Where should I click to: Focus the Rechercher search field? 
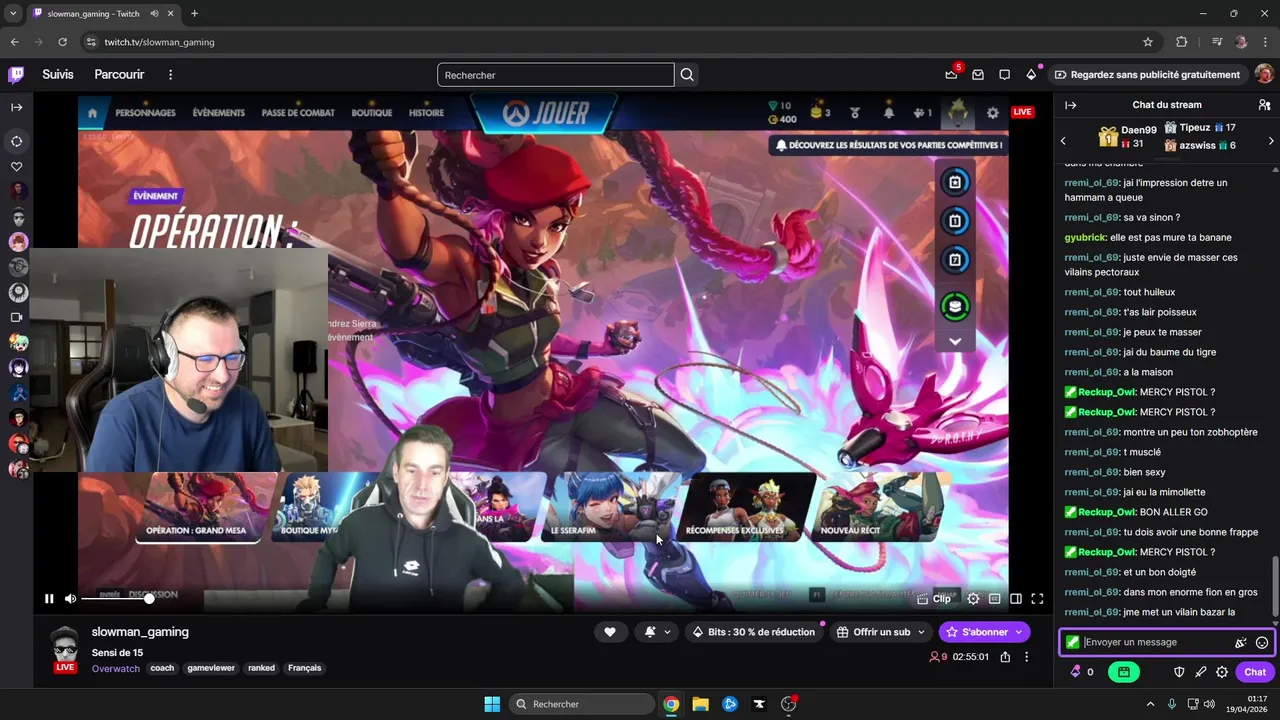click(x=555, y=75)
